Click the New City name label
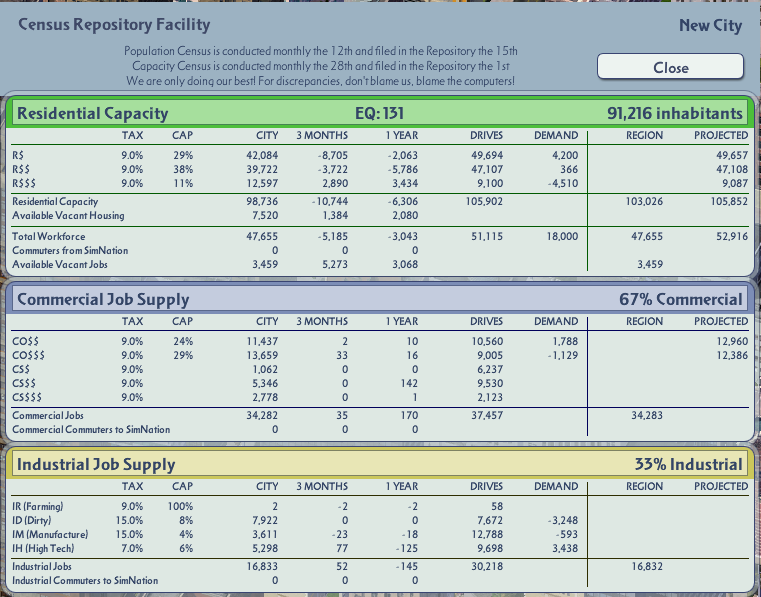This screenshot has width=761, height=597. tap(711, 25)
